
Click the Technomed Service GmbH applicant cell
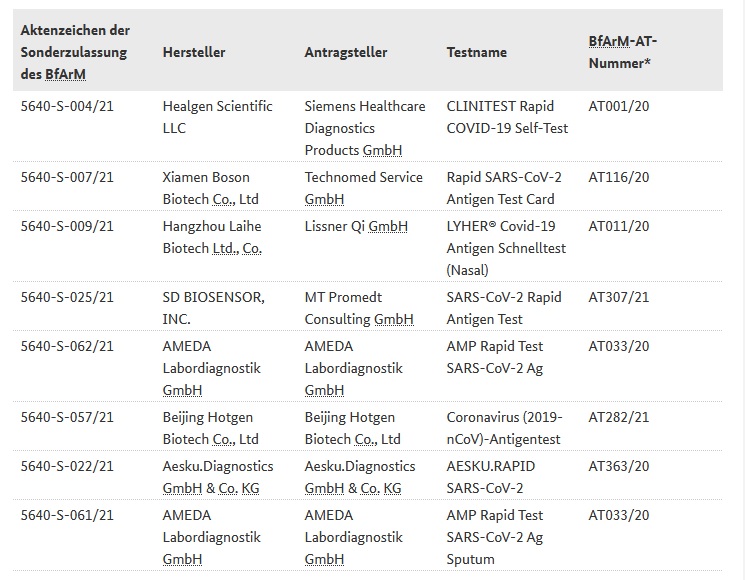pyautogui.click(x=364, y=188)
